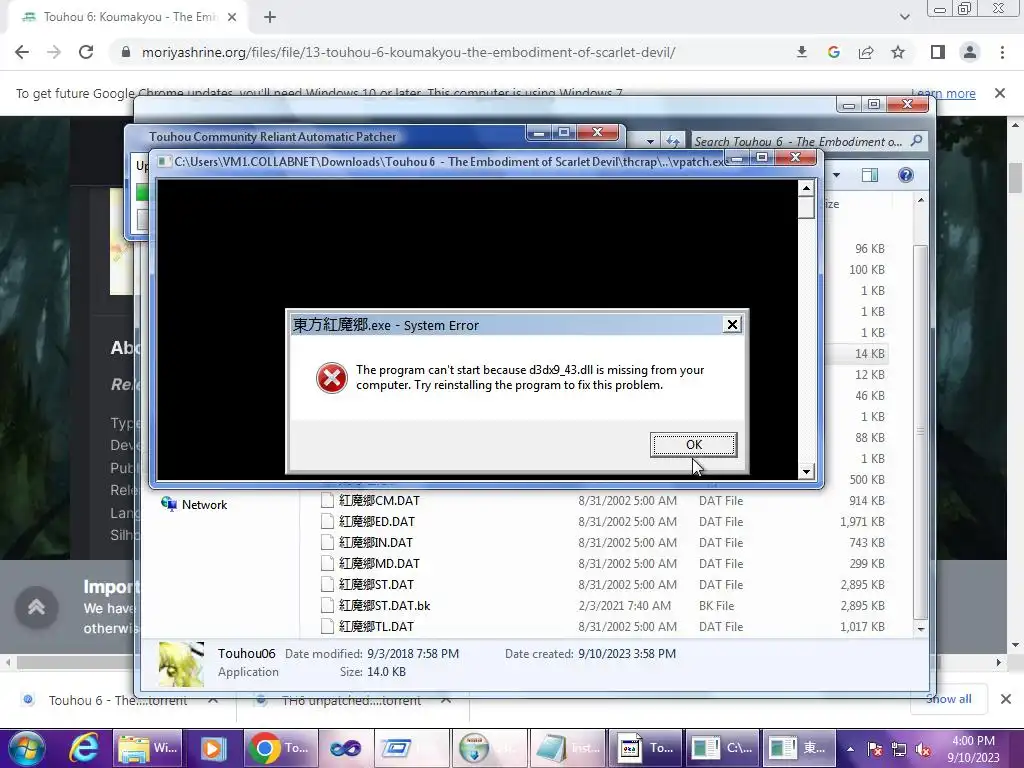
Task: Open Explorer view options dropdown arrow
Action: (x=836, y=175)
